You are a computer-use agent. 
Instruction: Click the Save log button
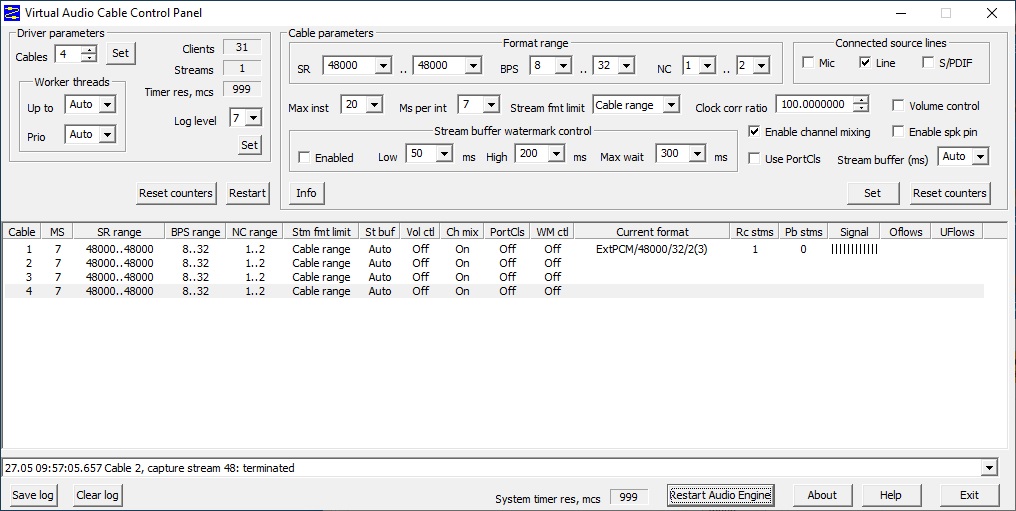point(33,495)
